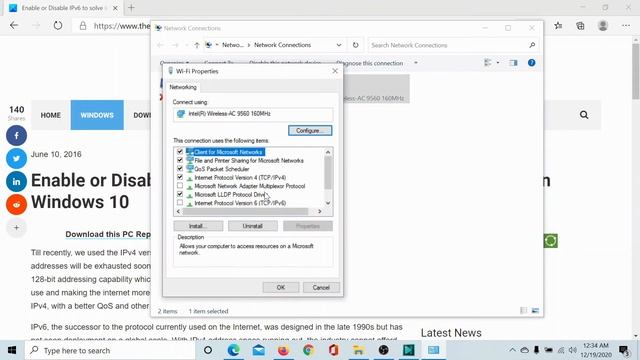Launch Google Chrome from taskbar

(x=309, y=350)
